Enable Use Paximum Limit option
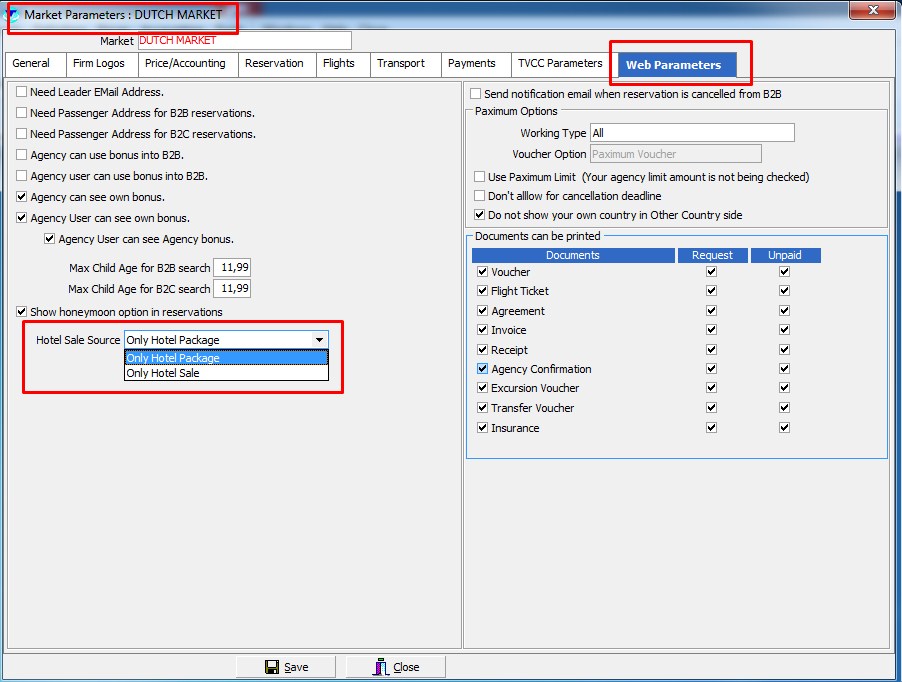Screen dimensions: 902x682 click(x=479, y=177)
